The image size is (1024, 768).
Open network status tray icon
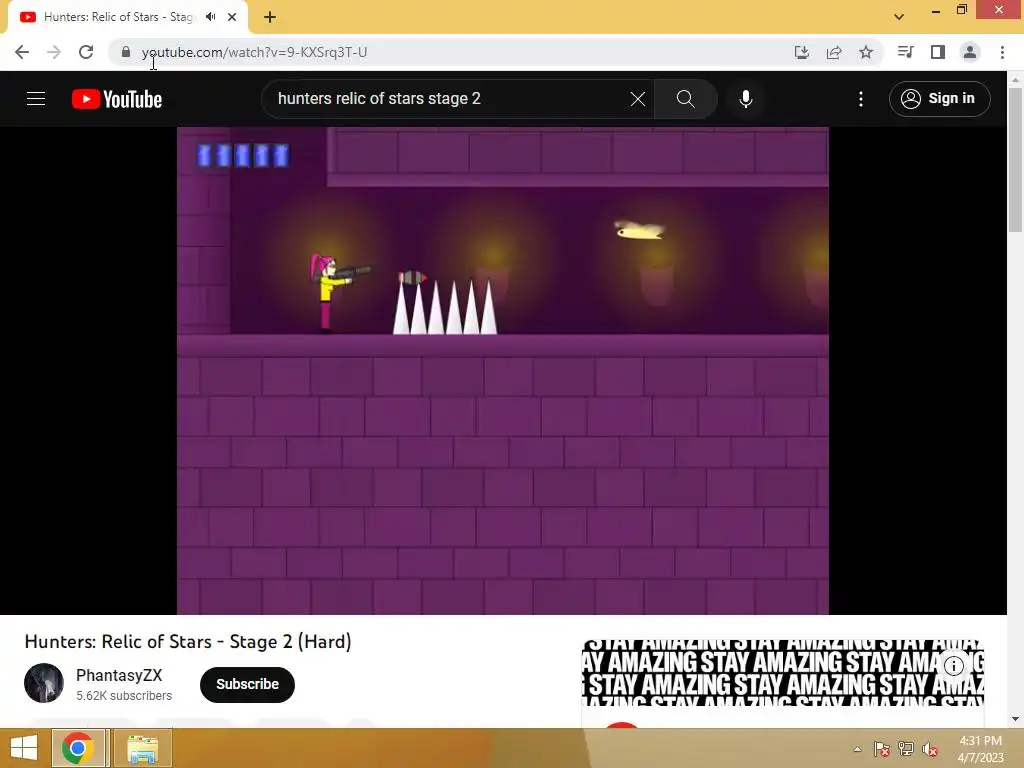(906, 749)
